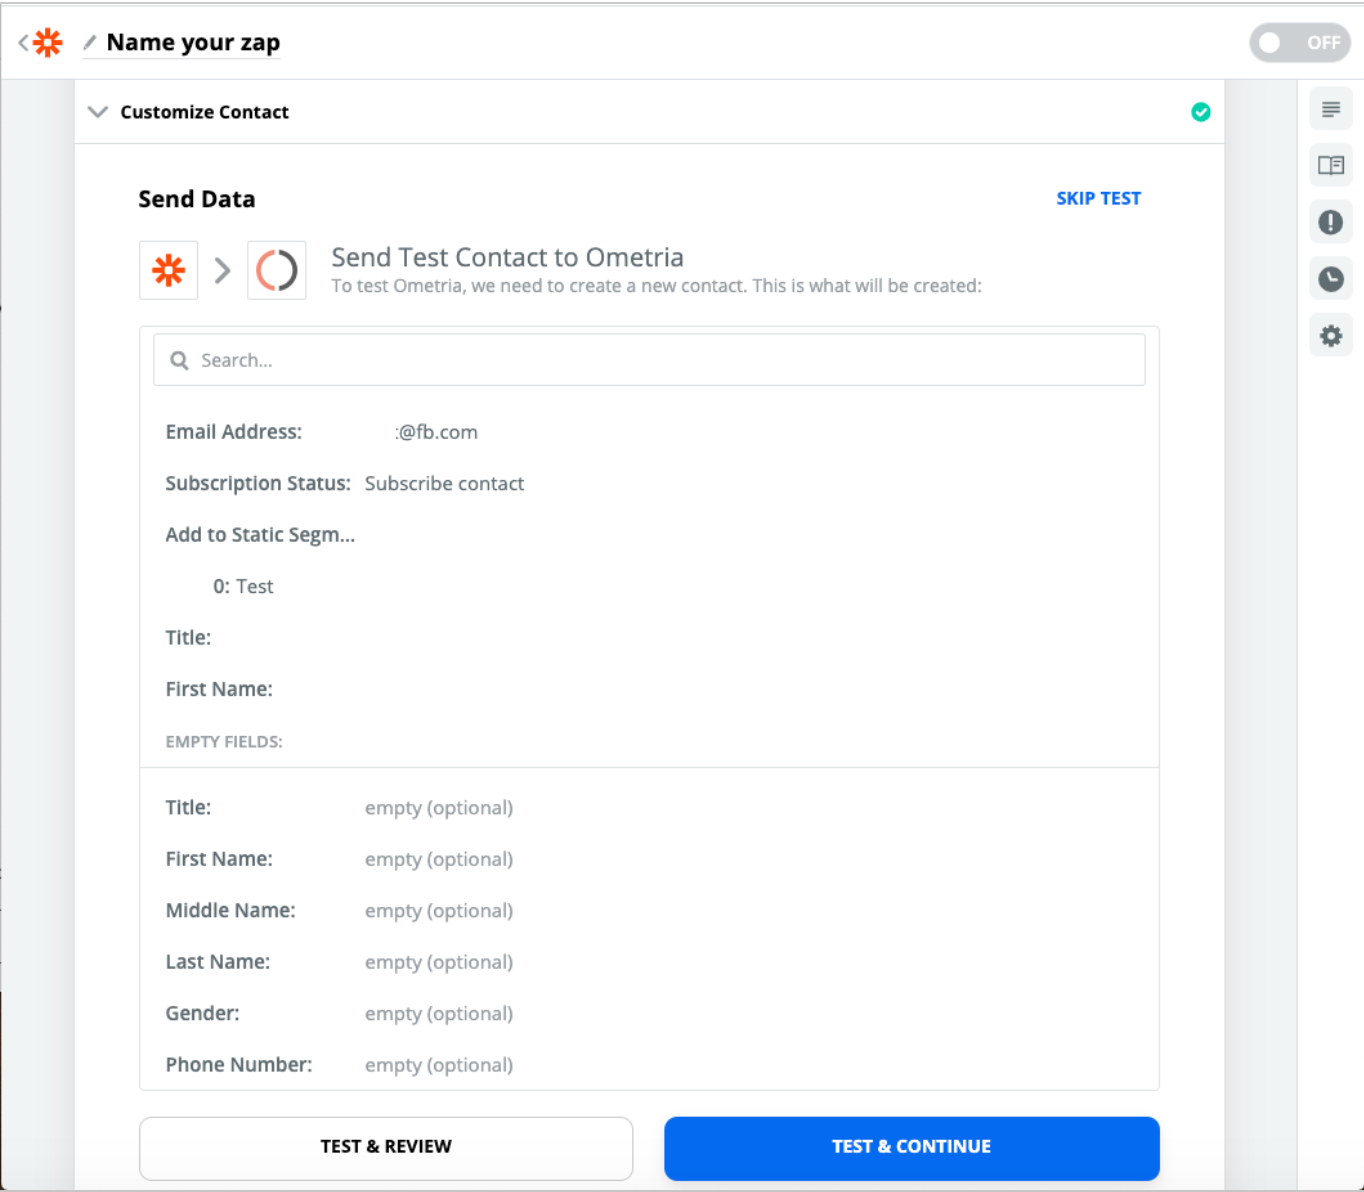
Task: Toggle the zap OFF switch on
Action: click(x=1300, y=42)
